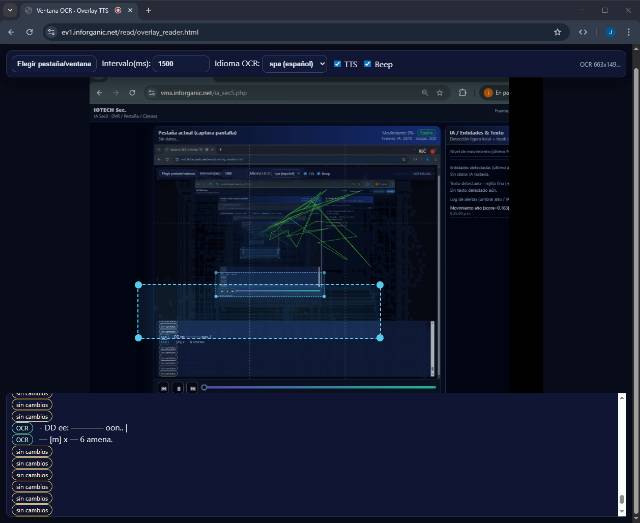Click the top-left selection region handle
This screenshot has height=523, width=640.
click(x=138, y=285)
